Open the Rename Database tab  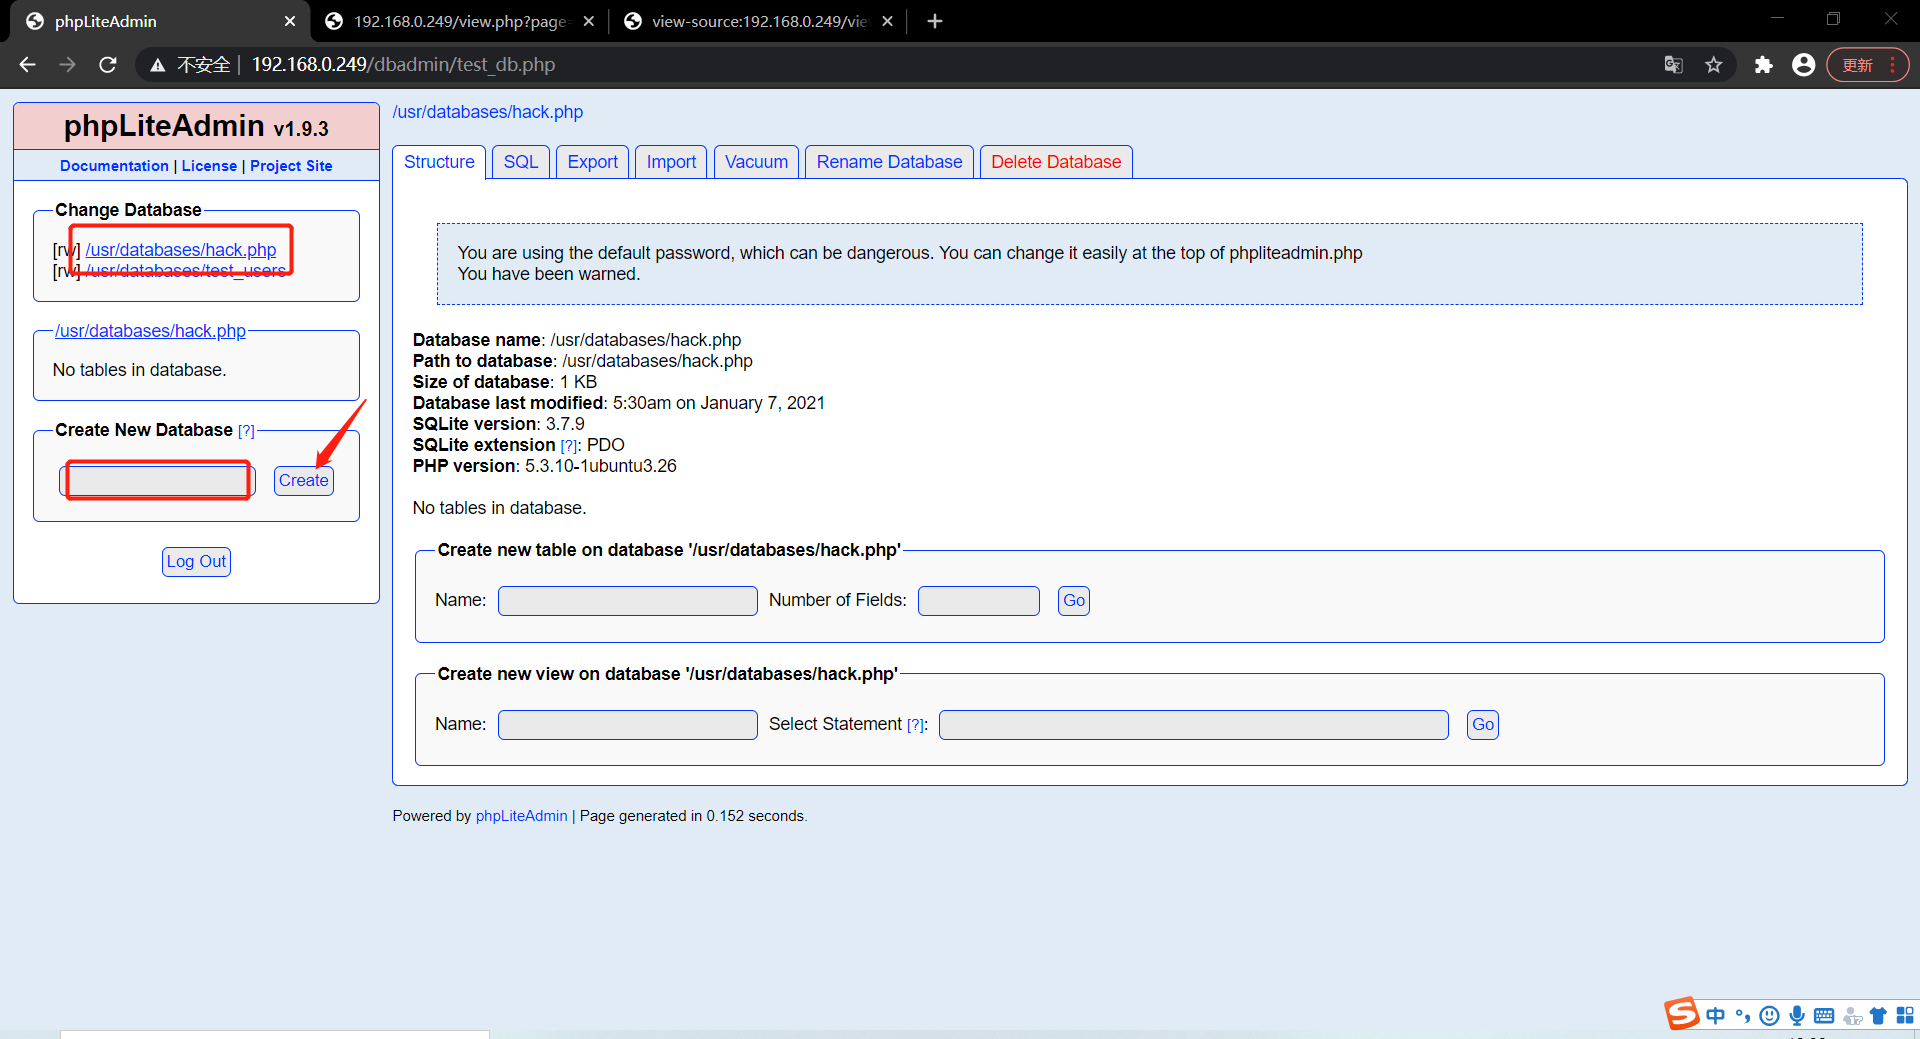click(x=889, y=162)
